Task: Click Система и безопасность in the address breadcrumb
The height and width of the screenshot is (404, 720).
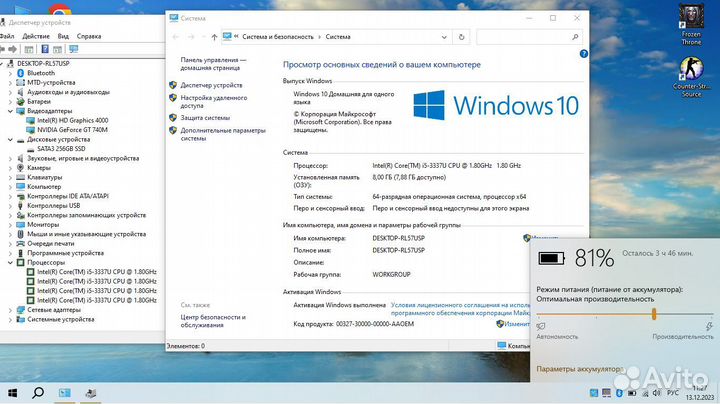Action: pyautogui.click(x=278, y=37)
